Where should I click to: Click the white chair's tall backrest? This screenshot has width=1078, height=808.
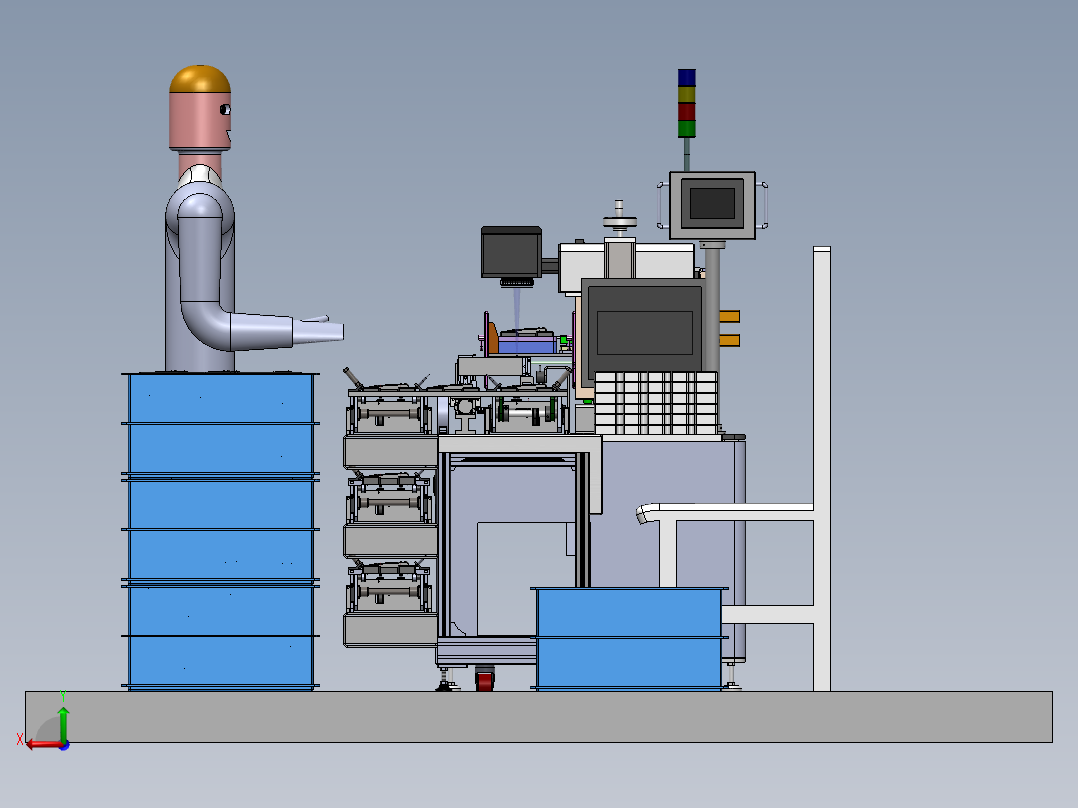pyautogui.click(x=822, y=468)
